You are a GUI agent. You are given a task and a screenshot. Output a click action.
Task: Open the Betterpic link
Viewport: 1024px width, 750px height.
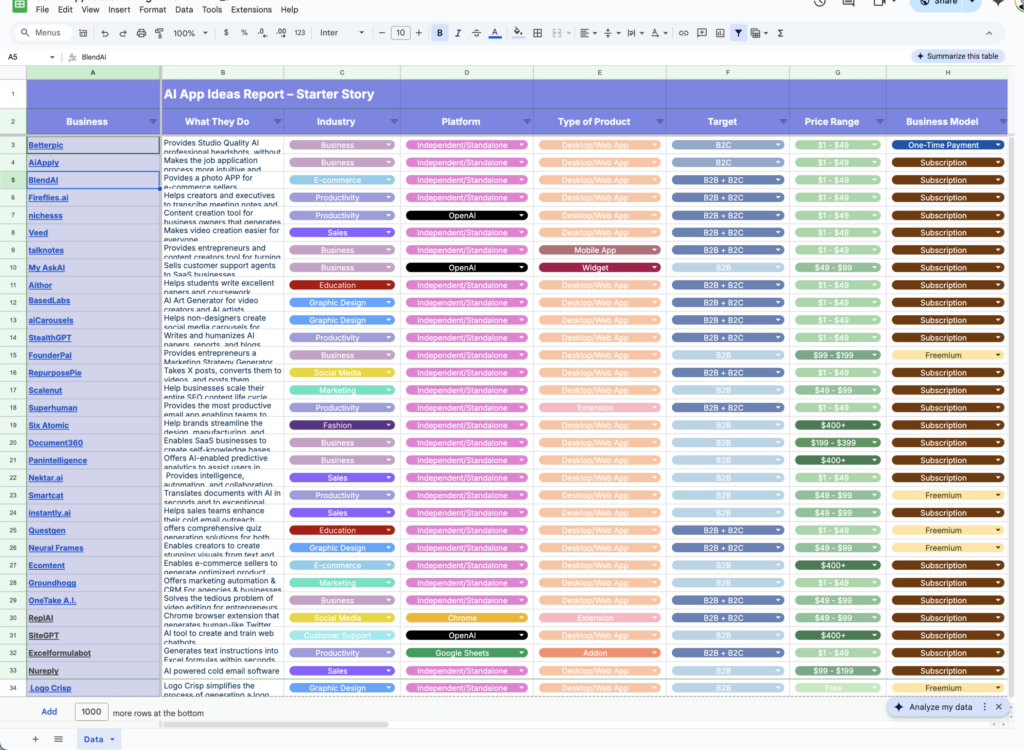(x=46, y=145)
